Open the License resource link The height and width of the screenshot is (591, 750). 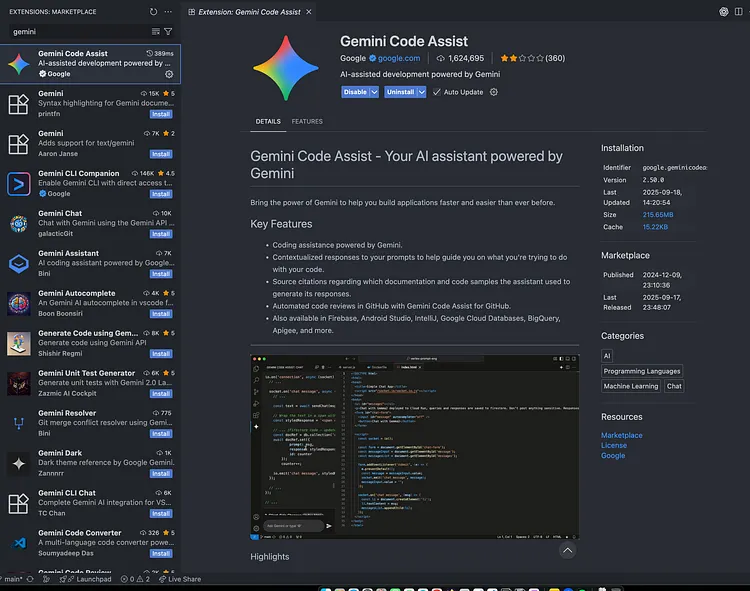point(614,445)
